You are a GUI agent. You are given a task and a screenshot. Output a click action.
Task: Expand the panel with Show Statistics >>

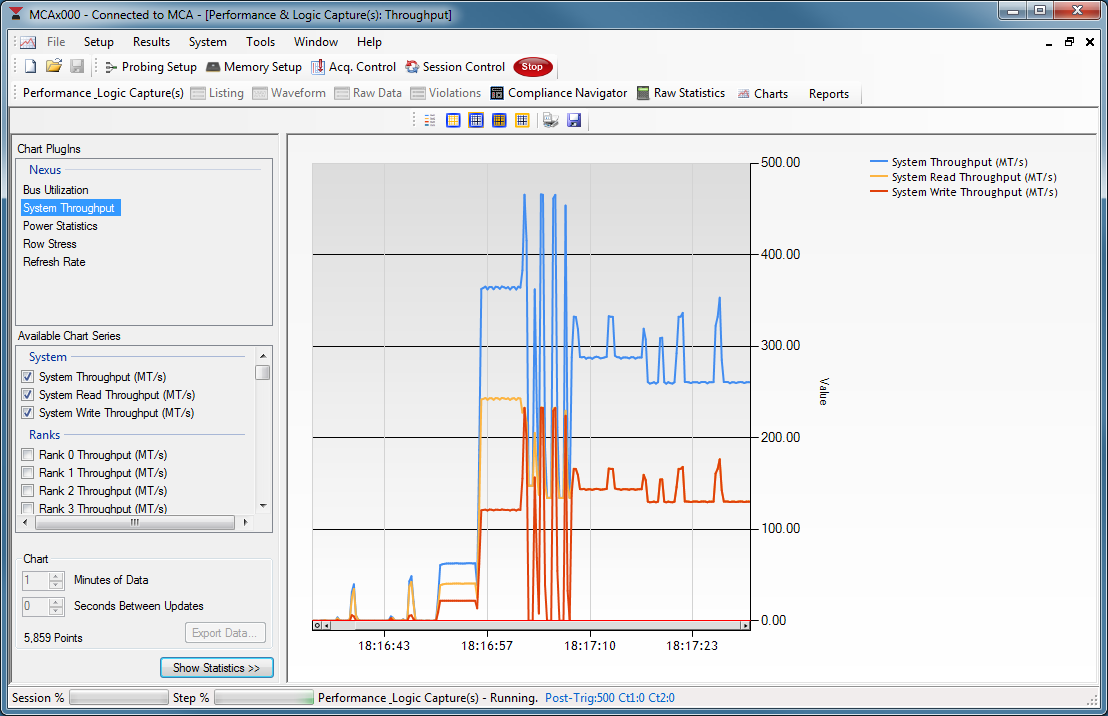[216, 668]
